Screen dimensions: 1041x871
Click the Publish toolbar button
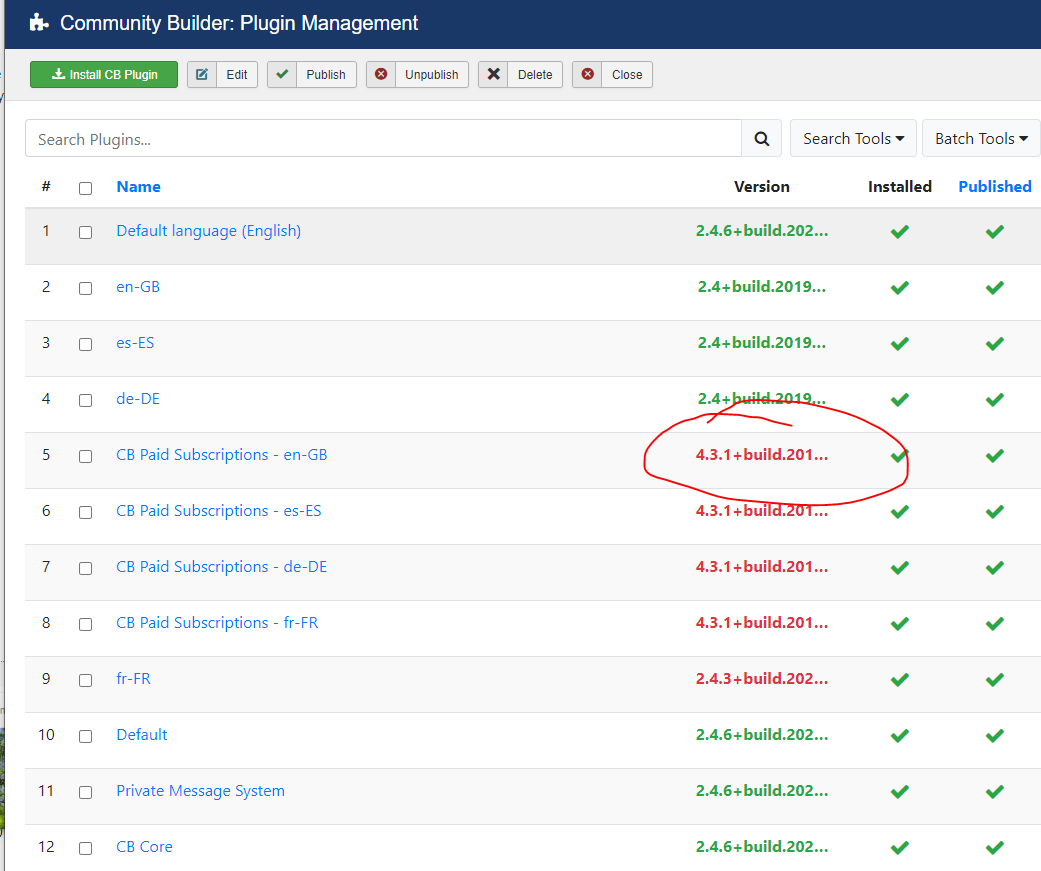coord(312,74)
